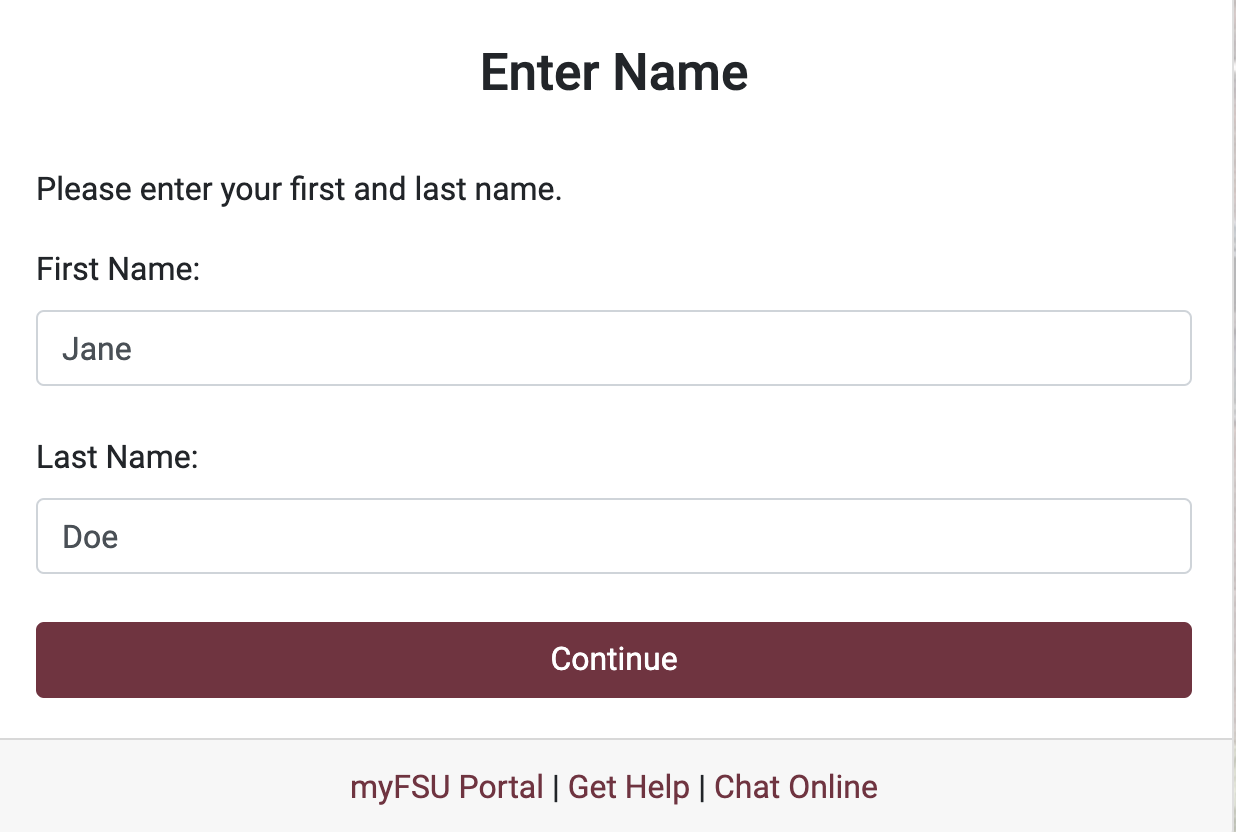
Task: Submit the form via Continue
Action: point(613,659)
